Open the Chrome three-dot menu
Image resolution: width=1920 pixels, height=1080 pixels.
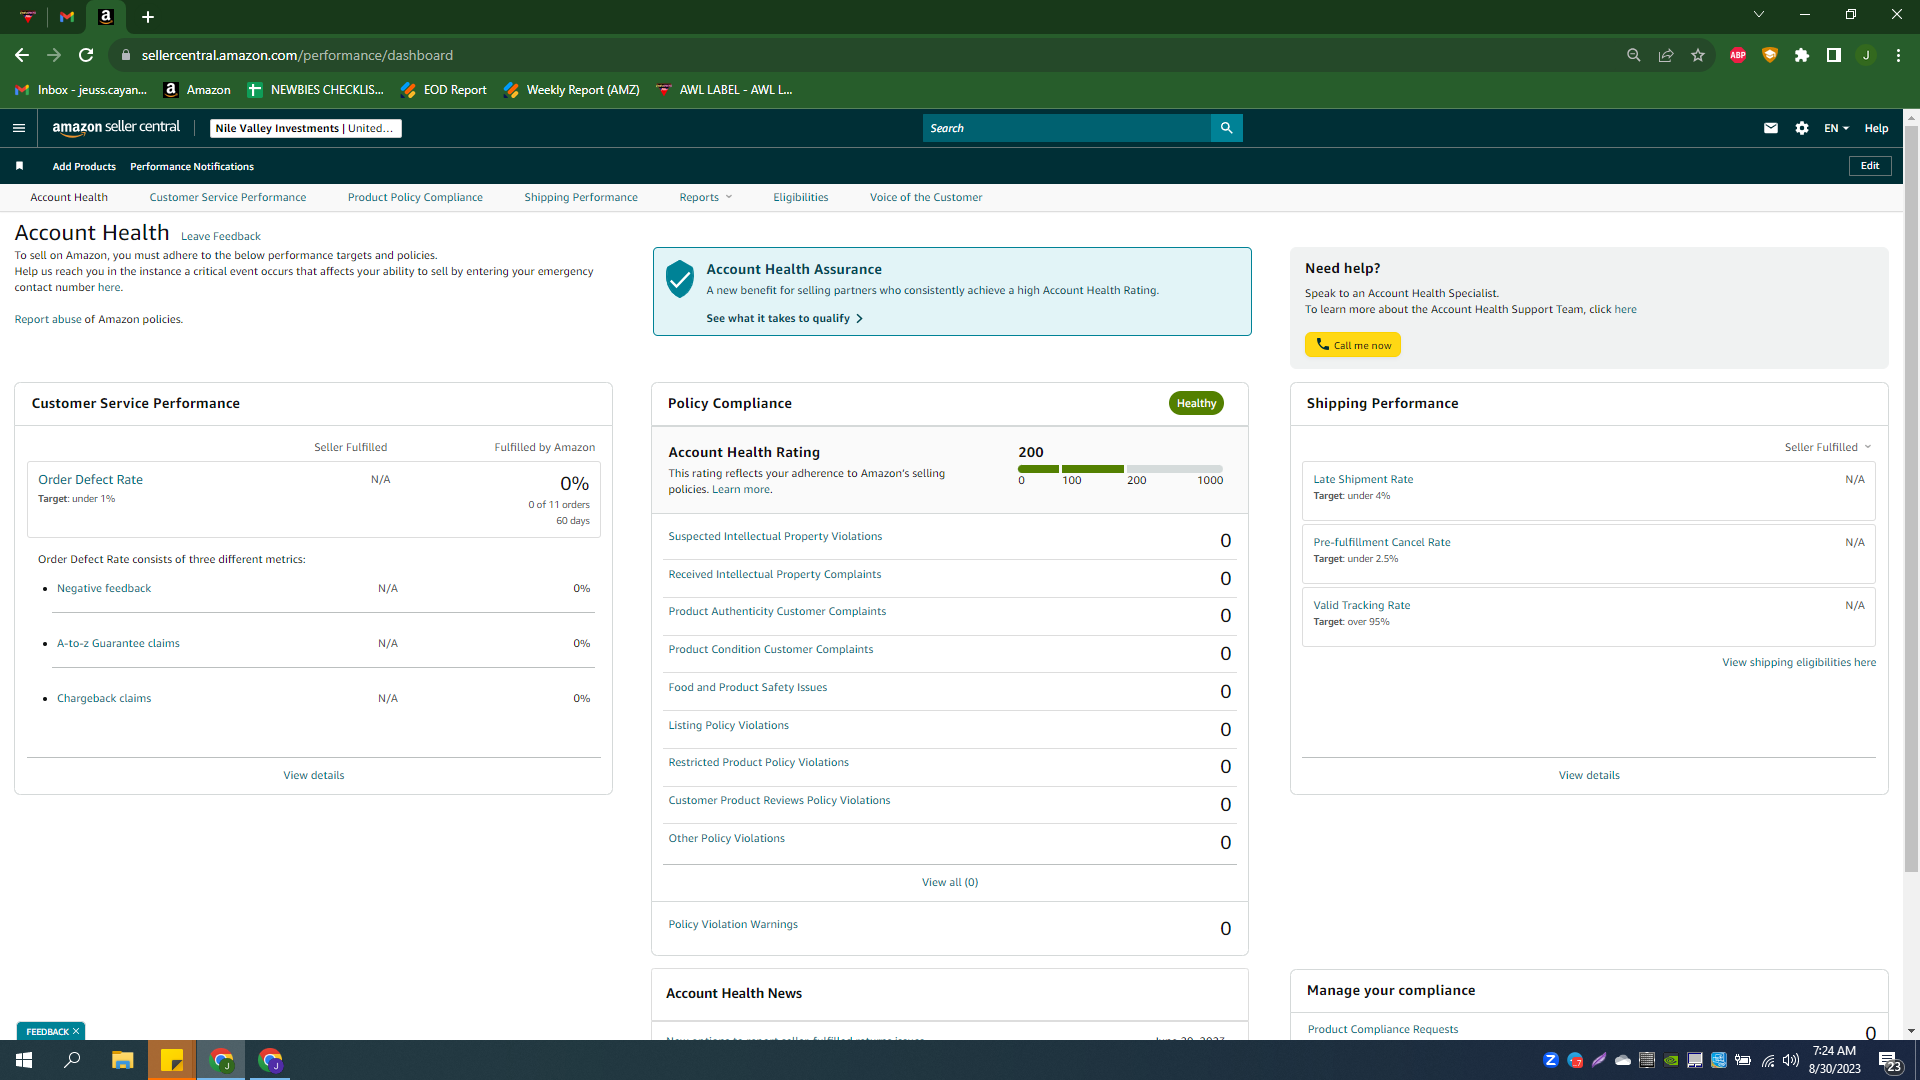click(x=1898, y=55)
